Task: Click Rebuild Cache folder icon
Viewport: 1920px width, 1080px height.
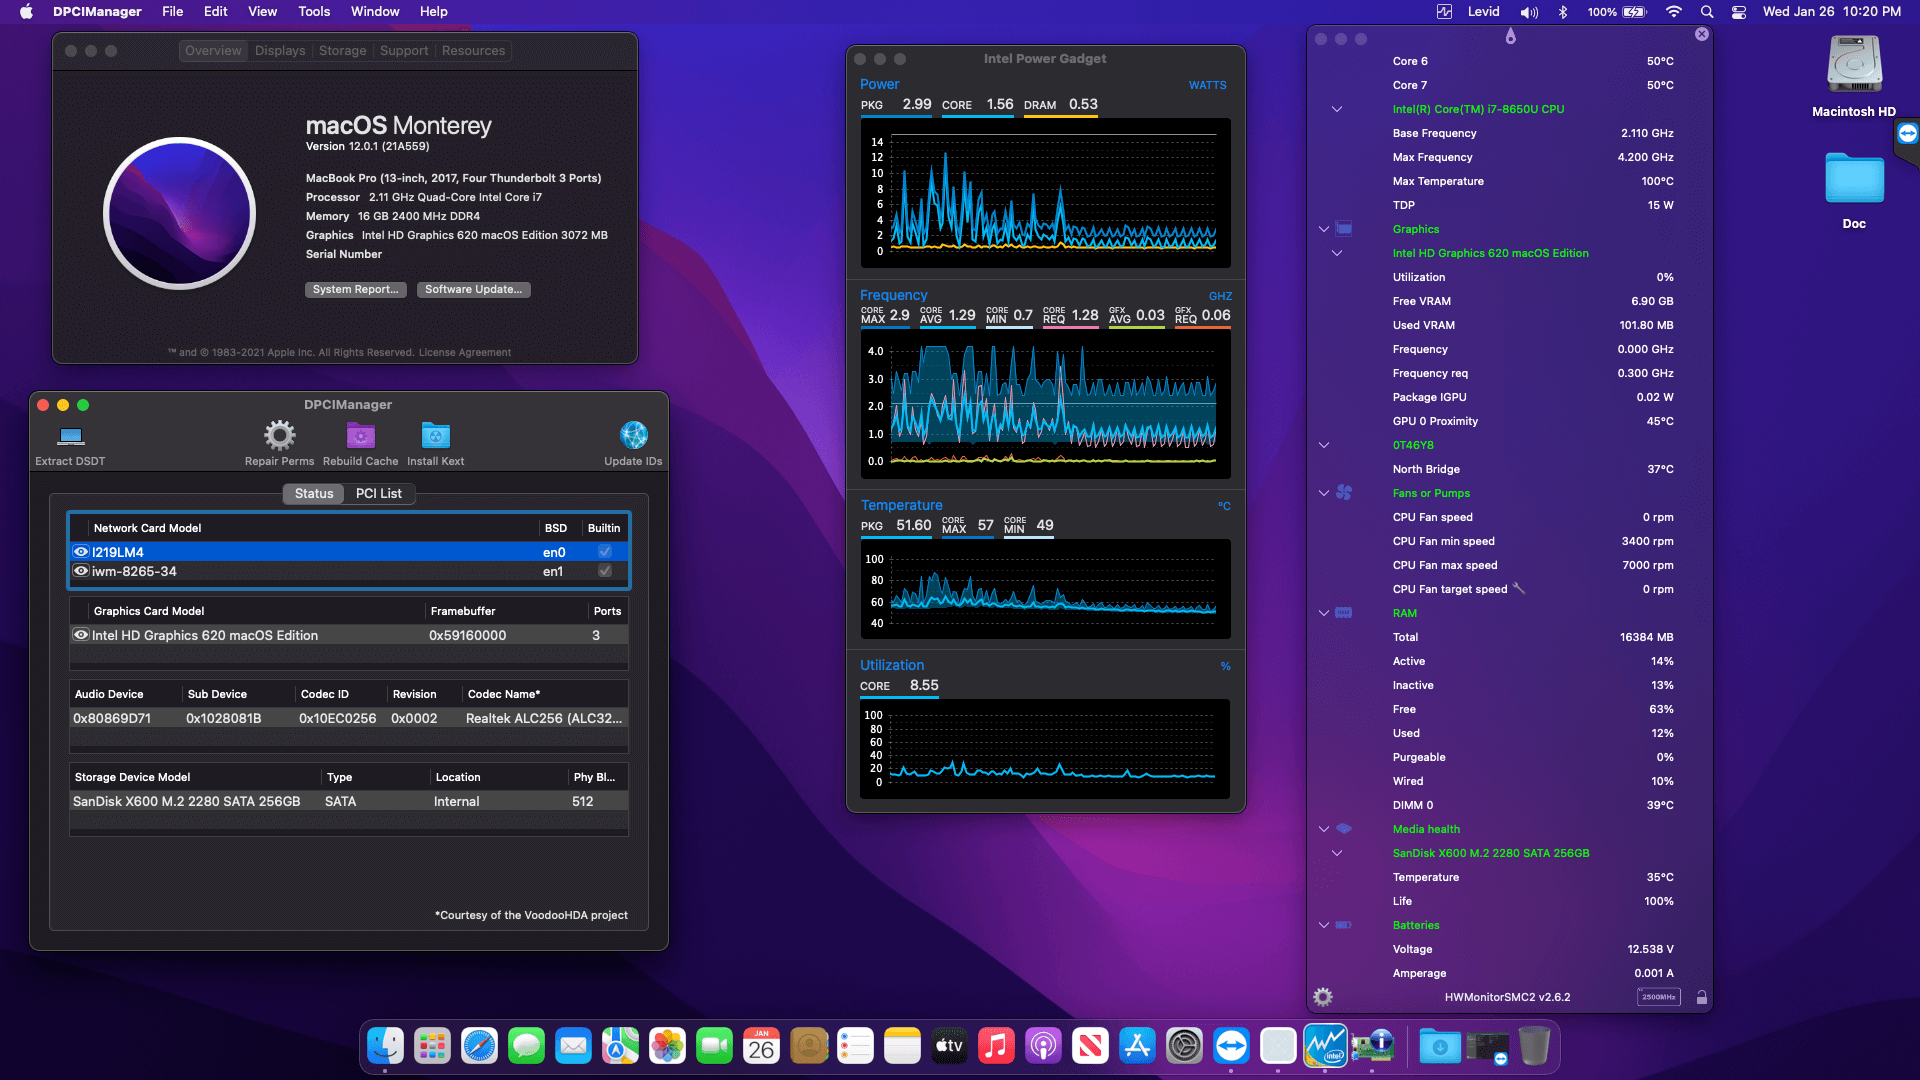Action: (360, 435)
